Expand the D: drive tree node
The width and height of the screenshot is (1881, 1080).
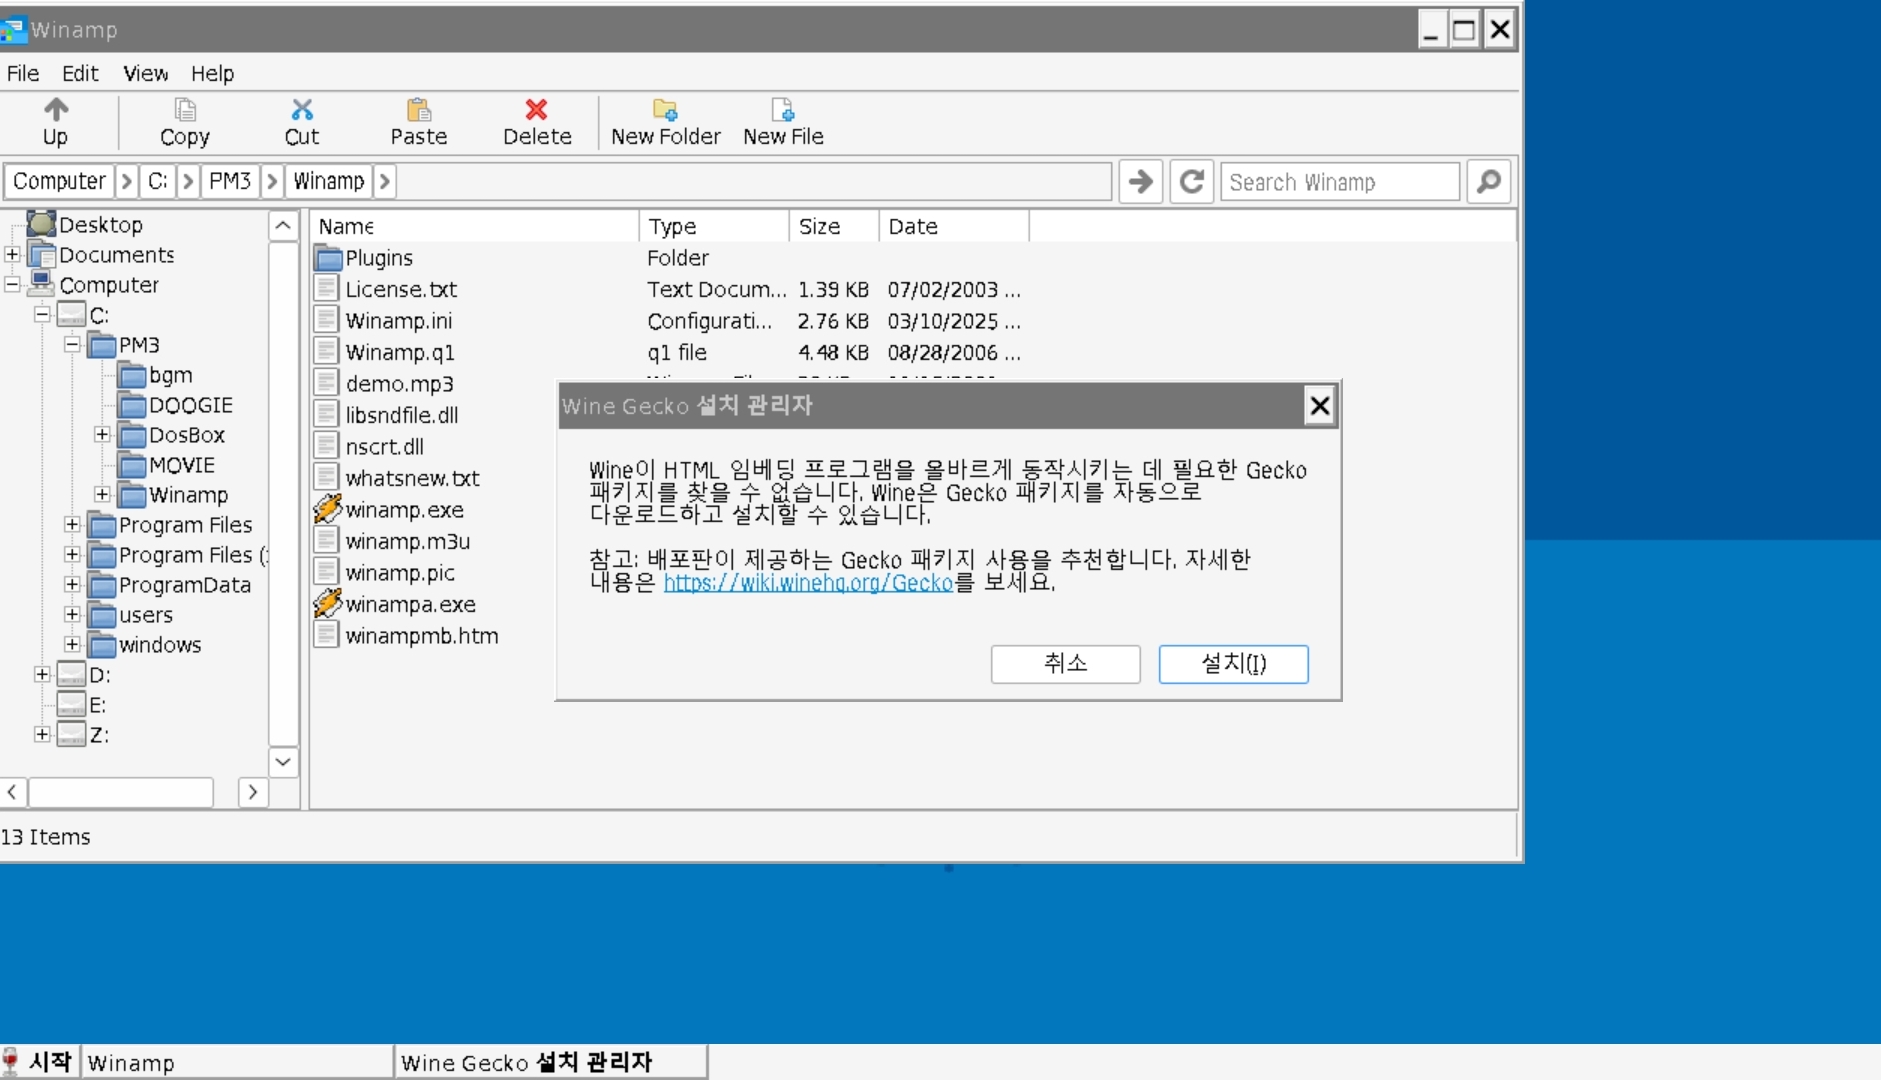pos(42,674)
